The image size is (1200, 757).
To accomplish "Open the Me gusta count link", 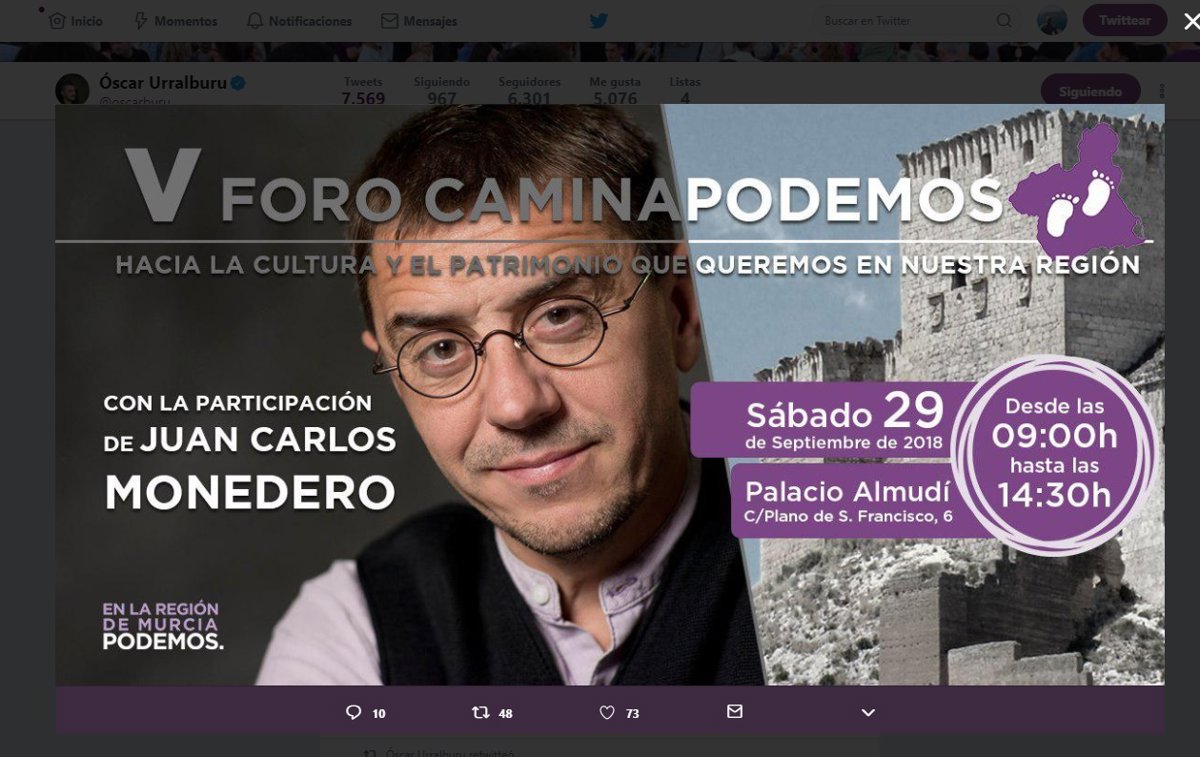I will pyautogui.click(x=614, y=90).
